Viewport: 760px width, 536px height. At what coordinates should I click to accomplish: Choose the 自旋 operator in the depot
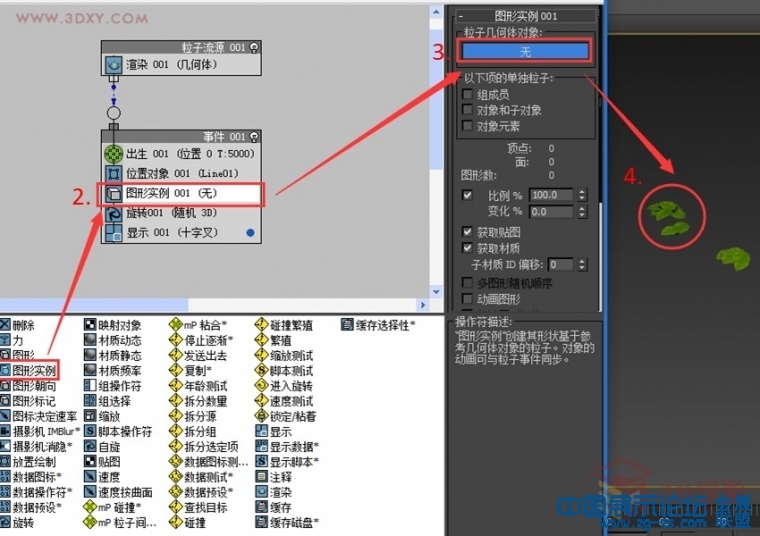102,446
